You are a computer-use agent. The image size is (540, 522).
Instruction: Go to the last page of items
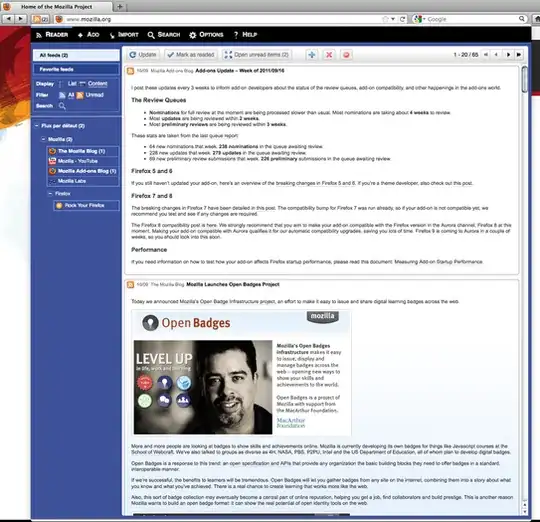tap(519, 54)
